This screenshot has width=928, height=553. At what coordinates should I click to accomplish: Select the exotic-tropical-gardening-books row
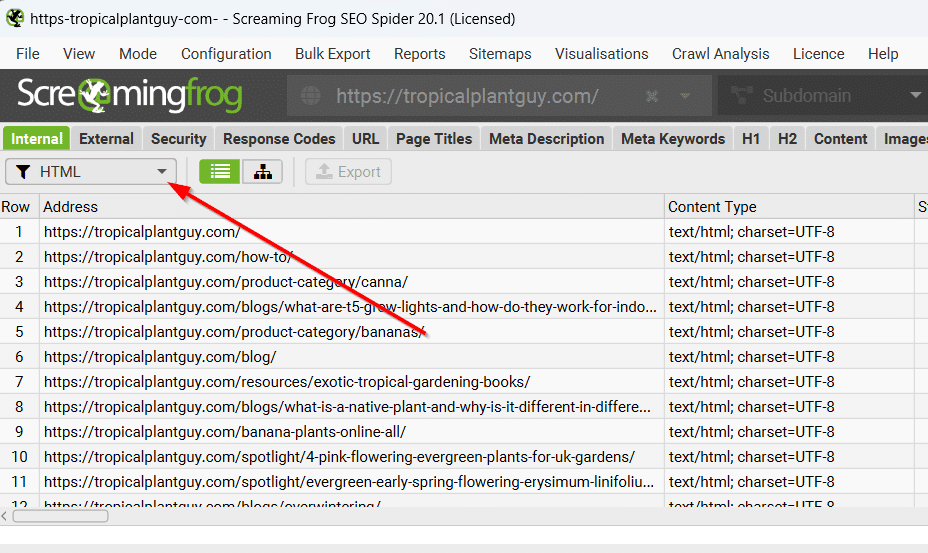coord(352,382)
